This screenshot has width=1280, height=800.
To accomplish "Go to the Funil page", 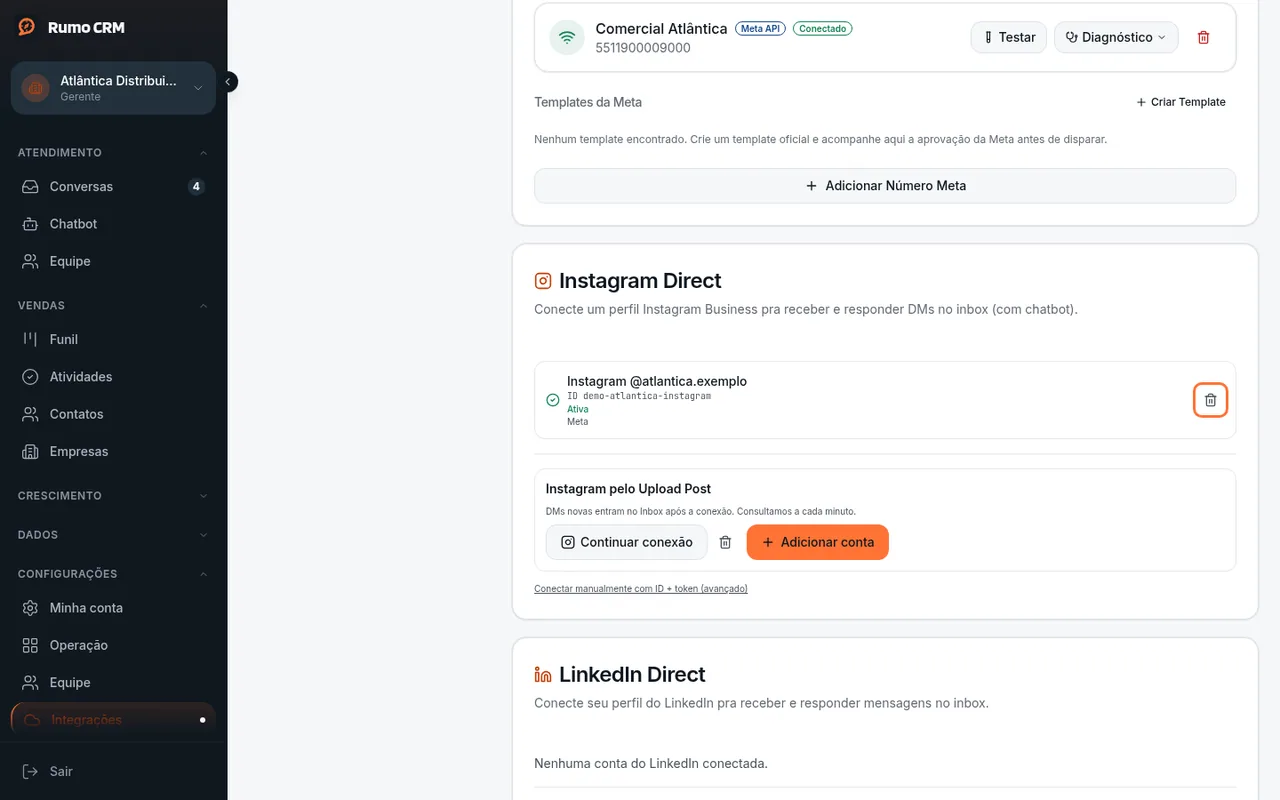I will [x=113, y=339].
